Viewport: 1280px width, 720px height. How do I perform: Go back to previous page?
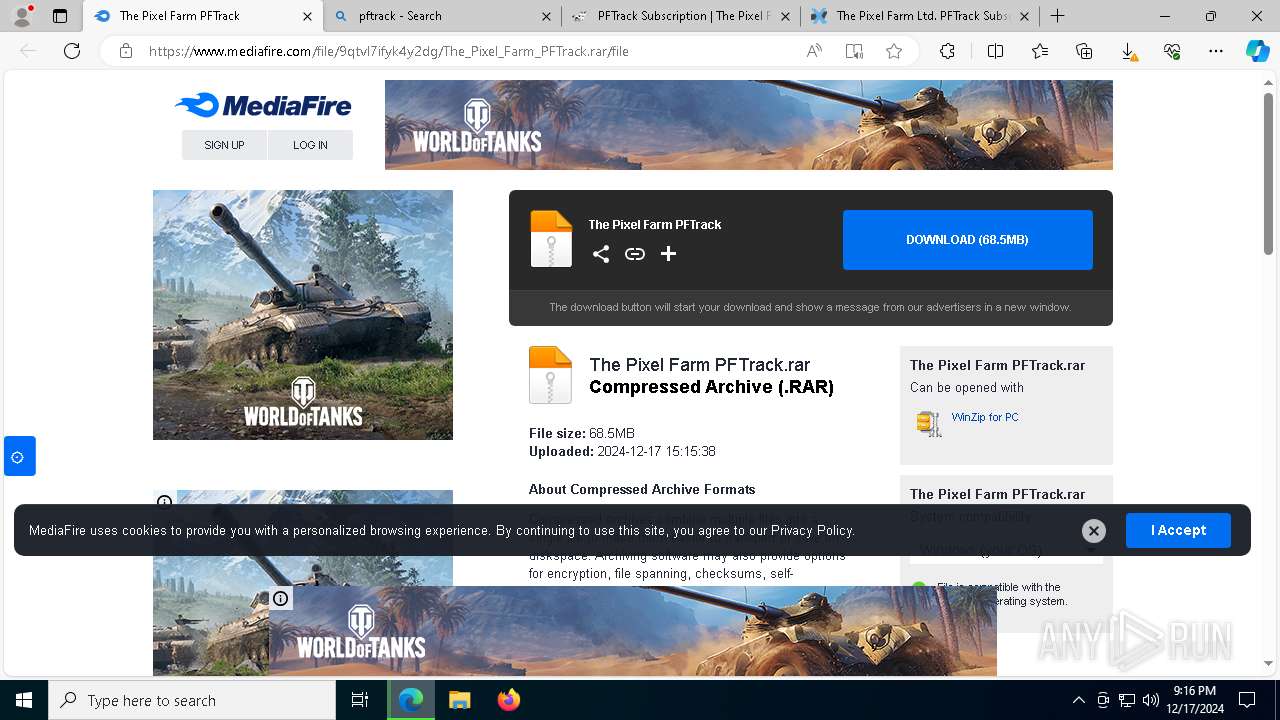pos(29,51)
